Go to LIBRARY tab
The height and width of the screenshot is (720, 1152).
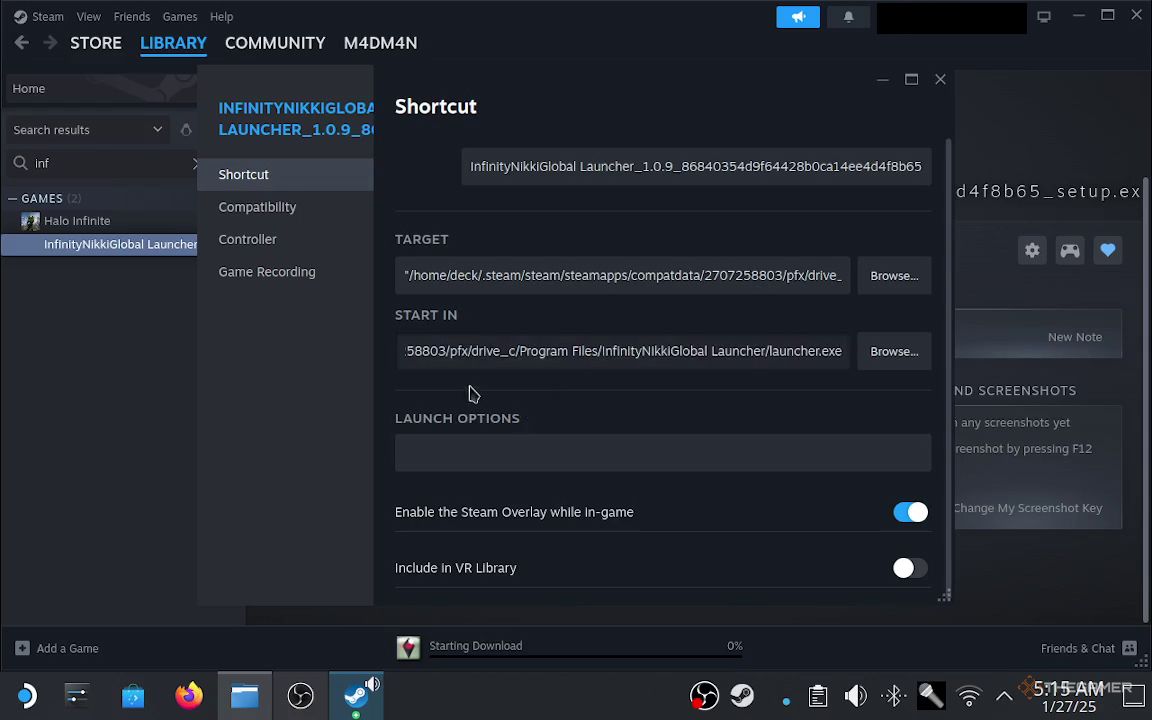173,43
